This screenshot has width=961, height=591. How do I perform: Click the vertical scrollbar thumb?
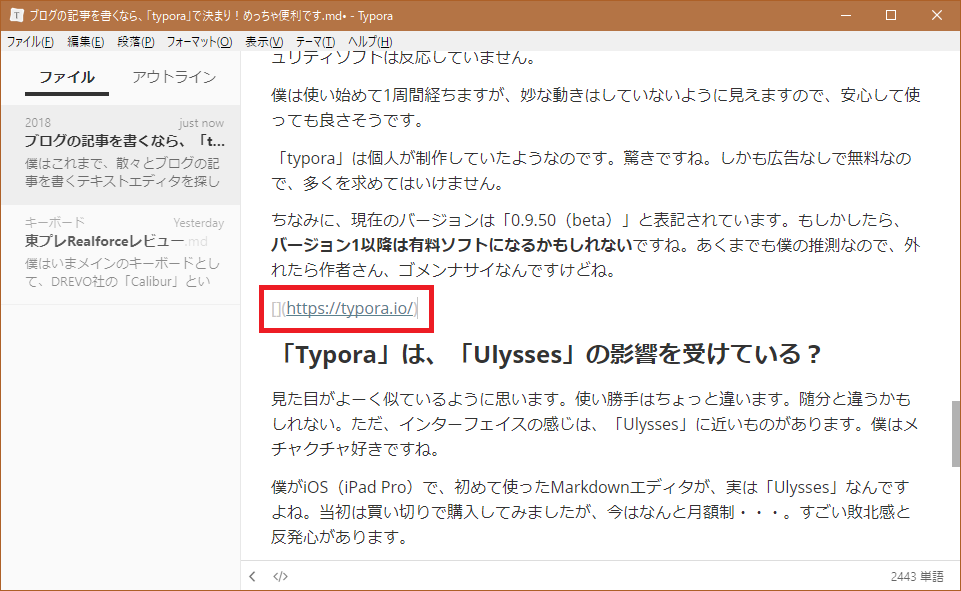pyautogui.click(x=955, y=434)
